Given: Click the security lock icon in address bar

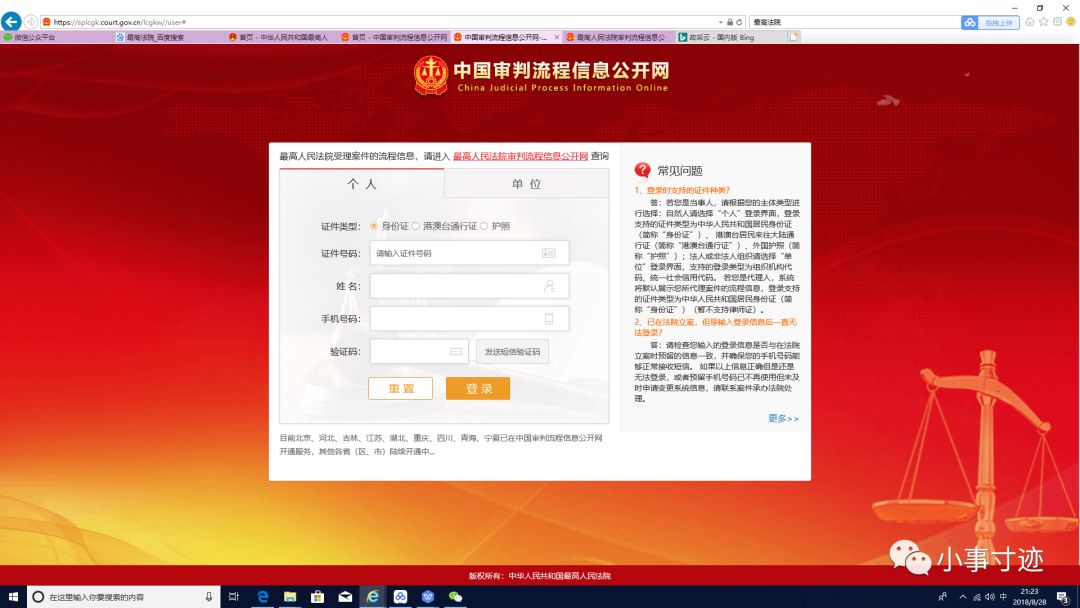Looking at the screenshot, I should (730, 22).
